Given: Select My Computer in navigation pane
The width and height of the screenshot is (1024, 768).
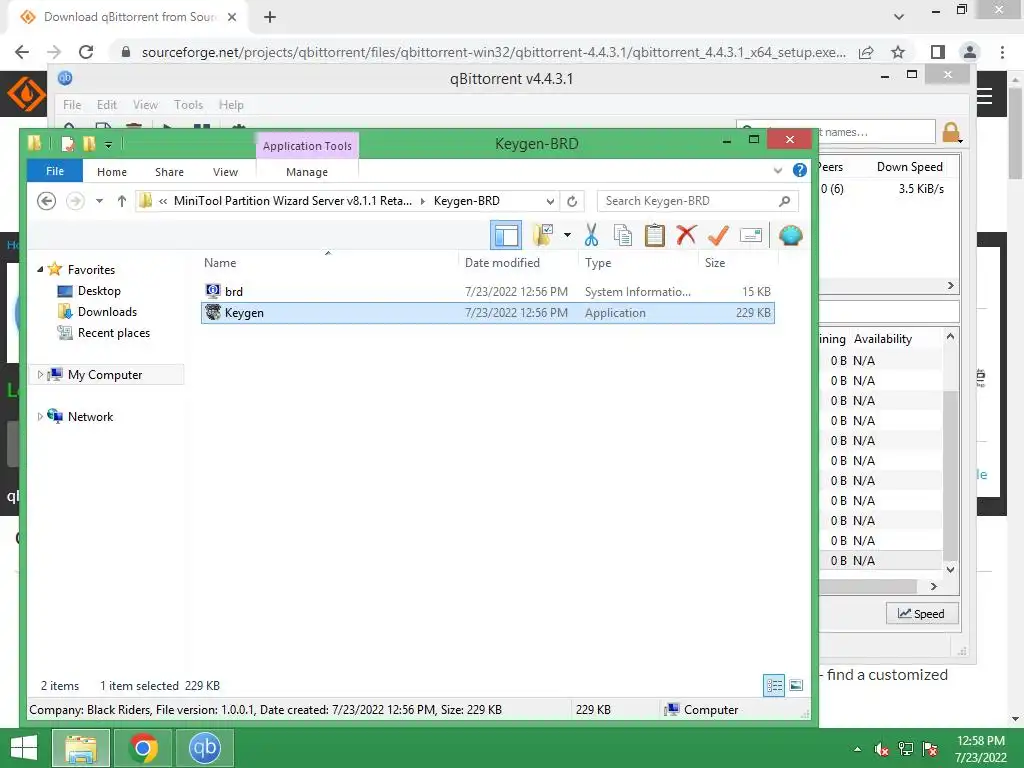Looking at the screenshot, I should 104,374.
